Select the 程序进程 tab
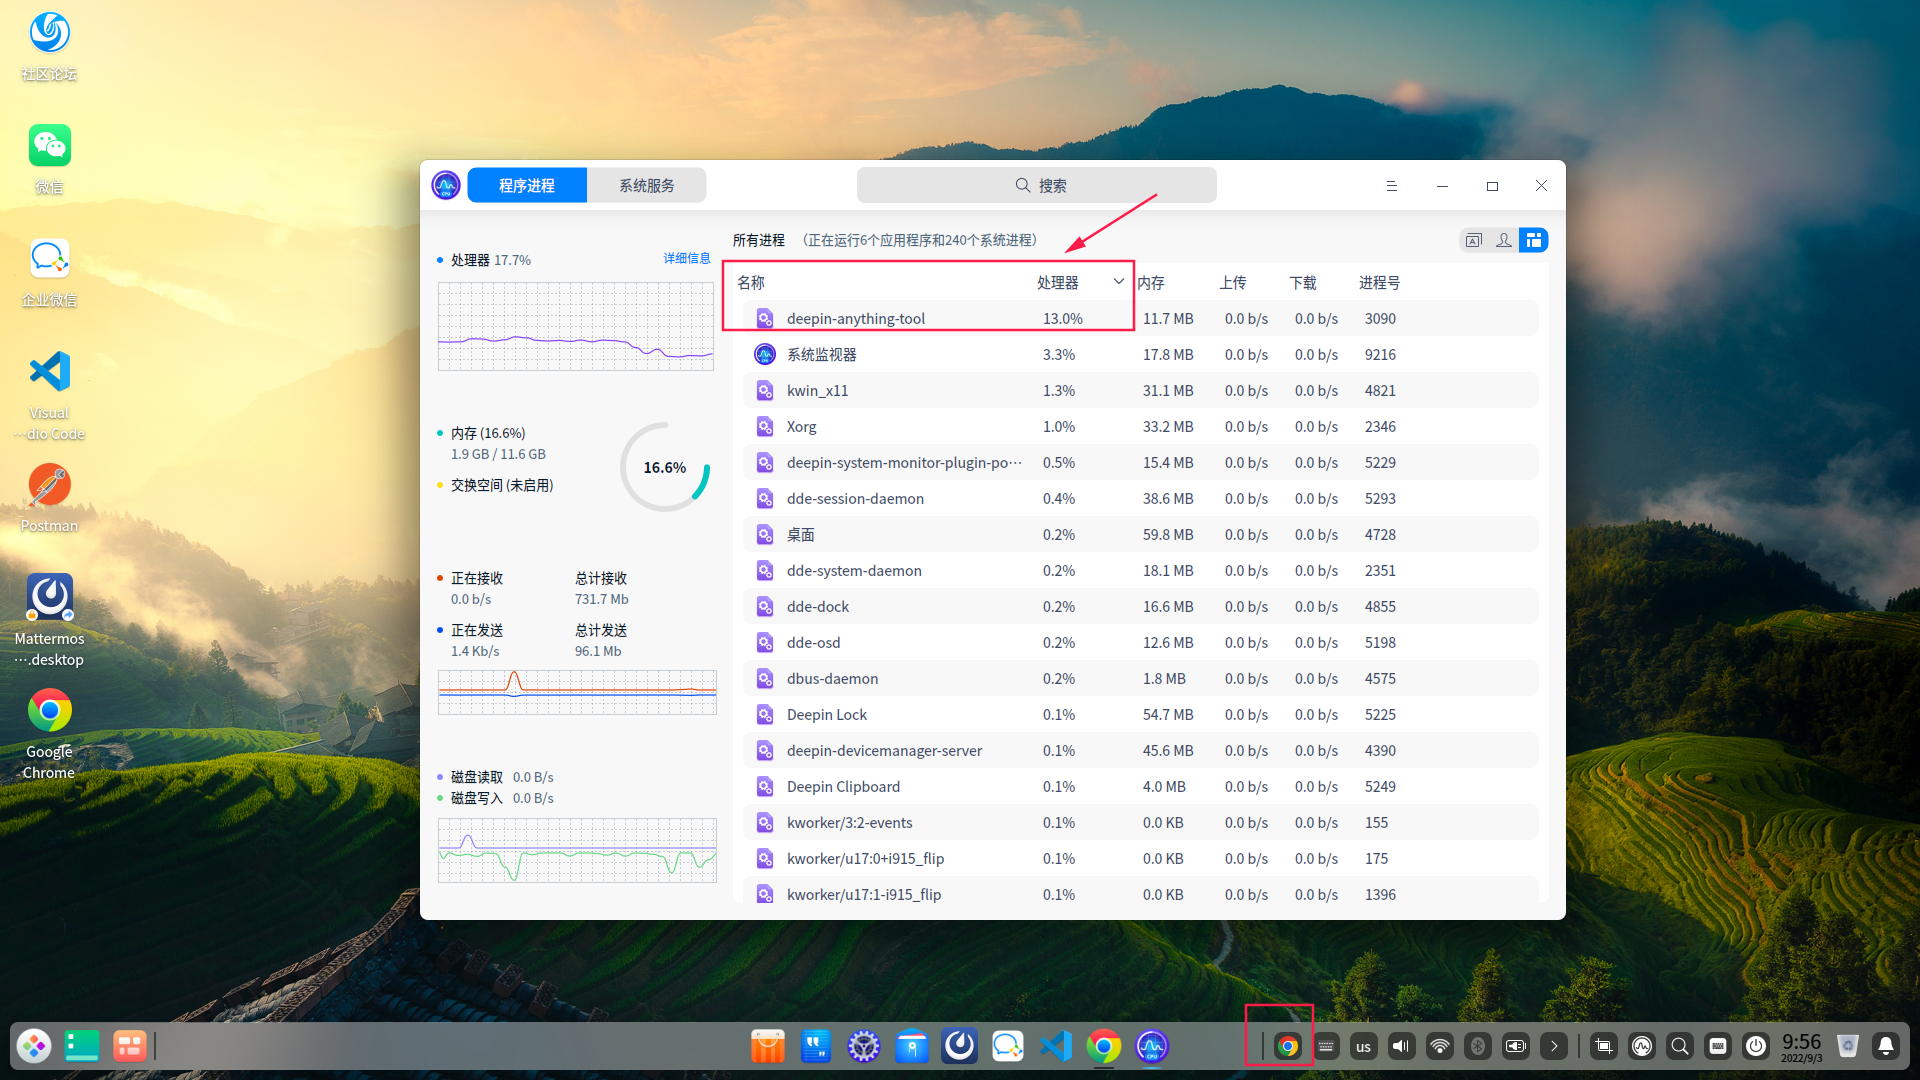This screenshot has width=1920, height=1080. [x=527, y=186]
